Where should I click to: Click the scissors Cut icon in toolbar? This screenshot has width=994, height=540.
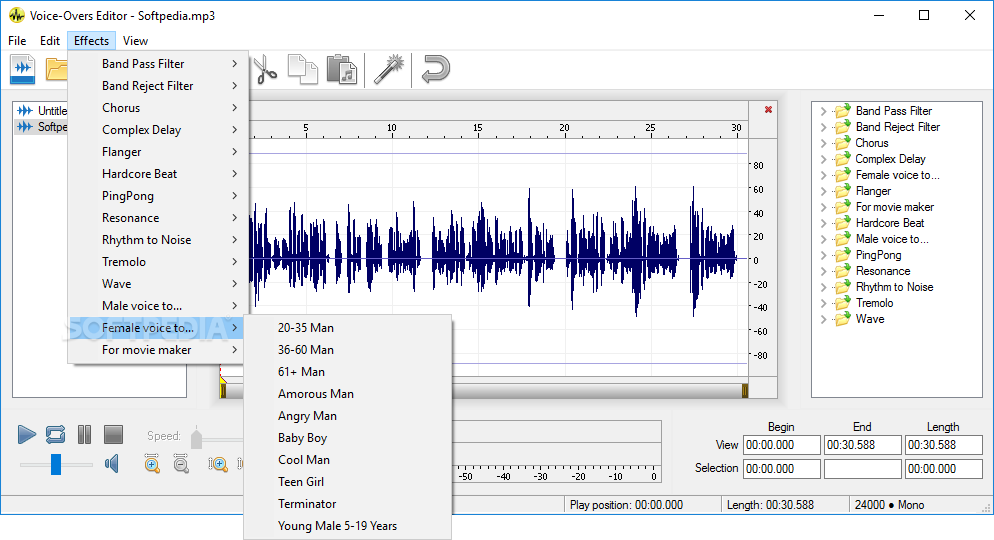(x=265, y=69)
